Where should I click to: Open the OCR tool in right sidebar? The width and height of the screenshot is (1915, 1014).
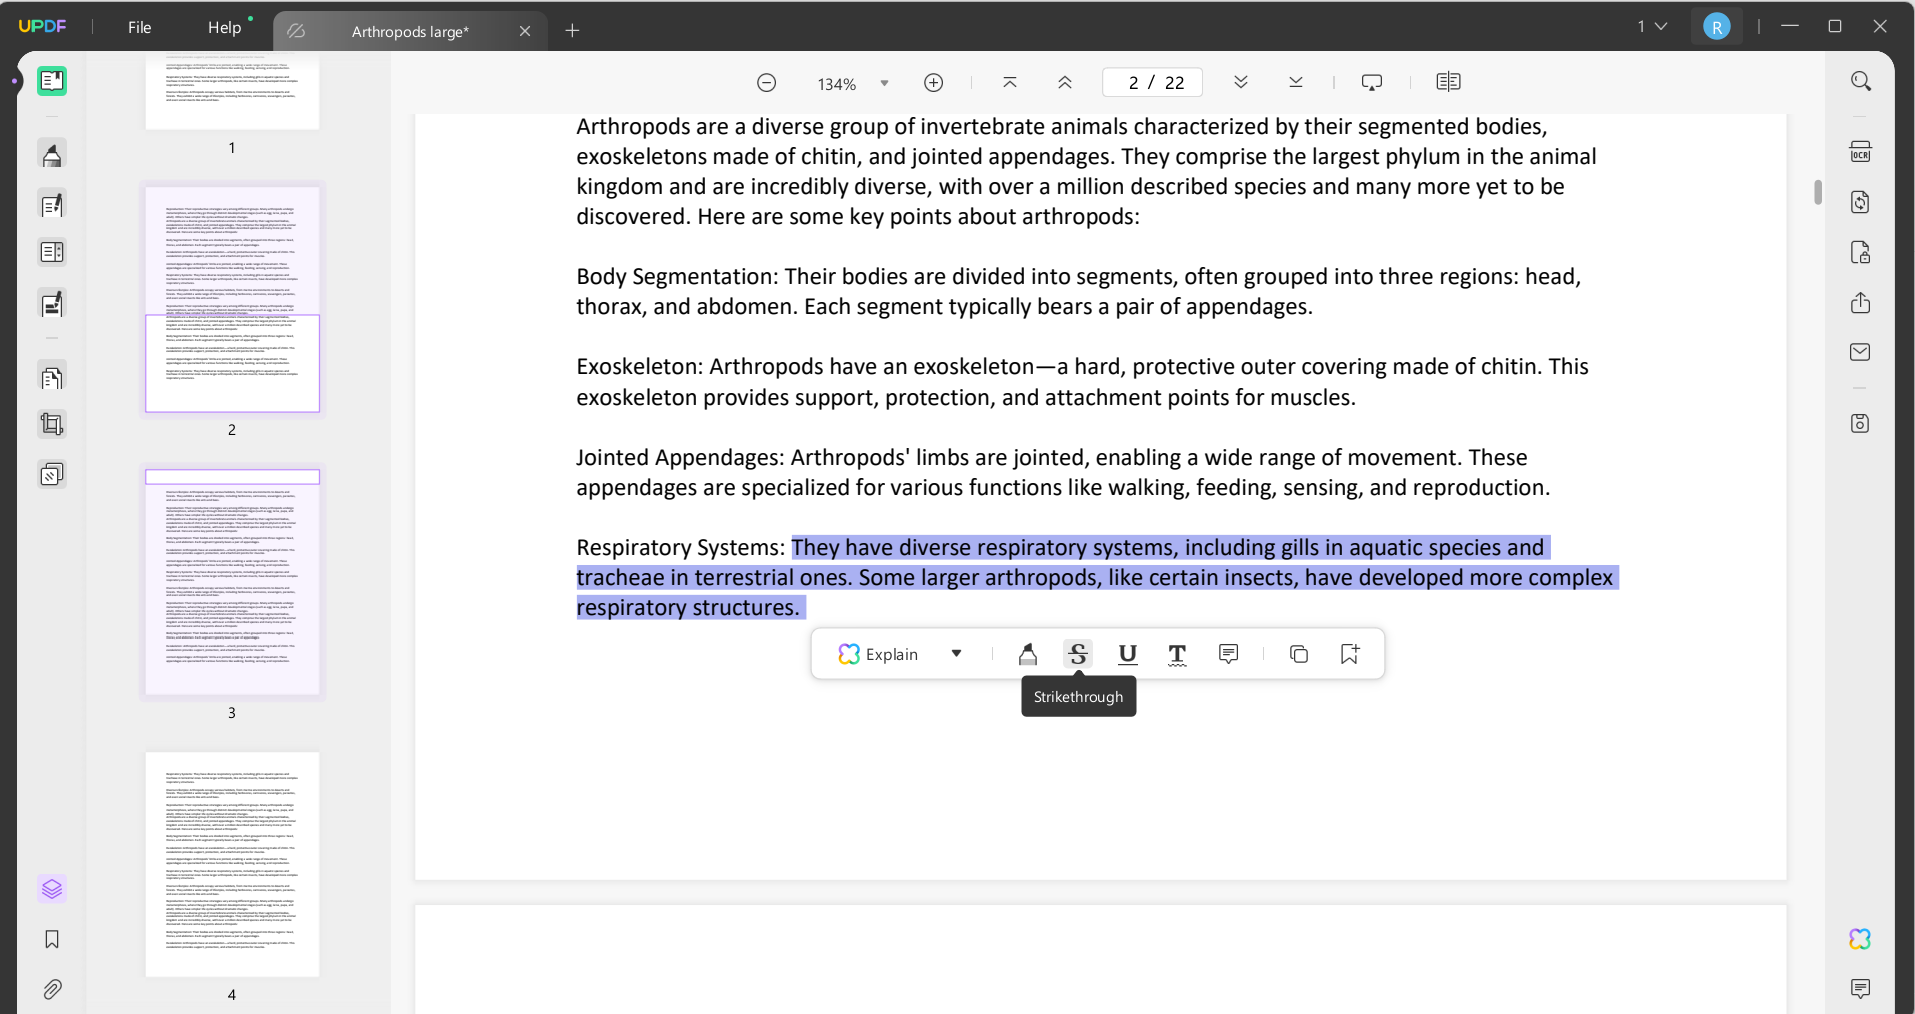[1861, 151]
